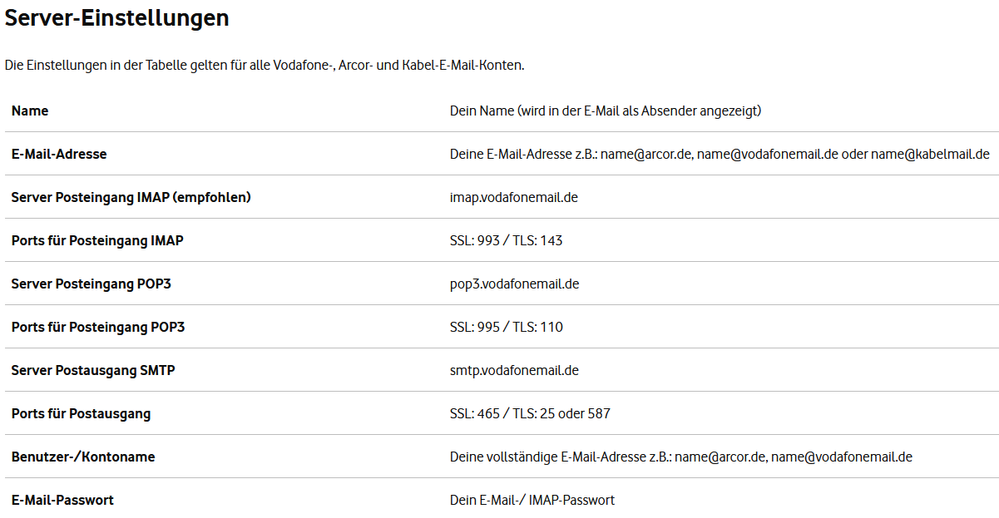Click the imap.vodafonemail.de server value
999x518 pixels.
coord(514,197)
